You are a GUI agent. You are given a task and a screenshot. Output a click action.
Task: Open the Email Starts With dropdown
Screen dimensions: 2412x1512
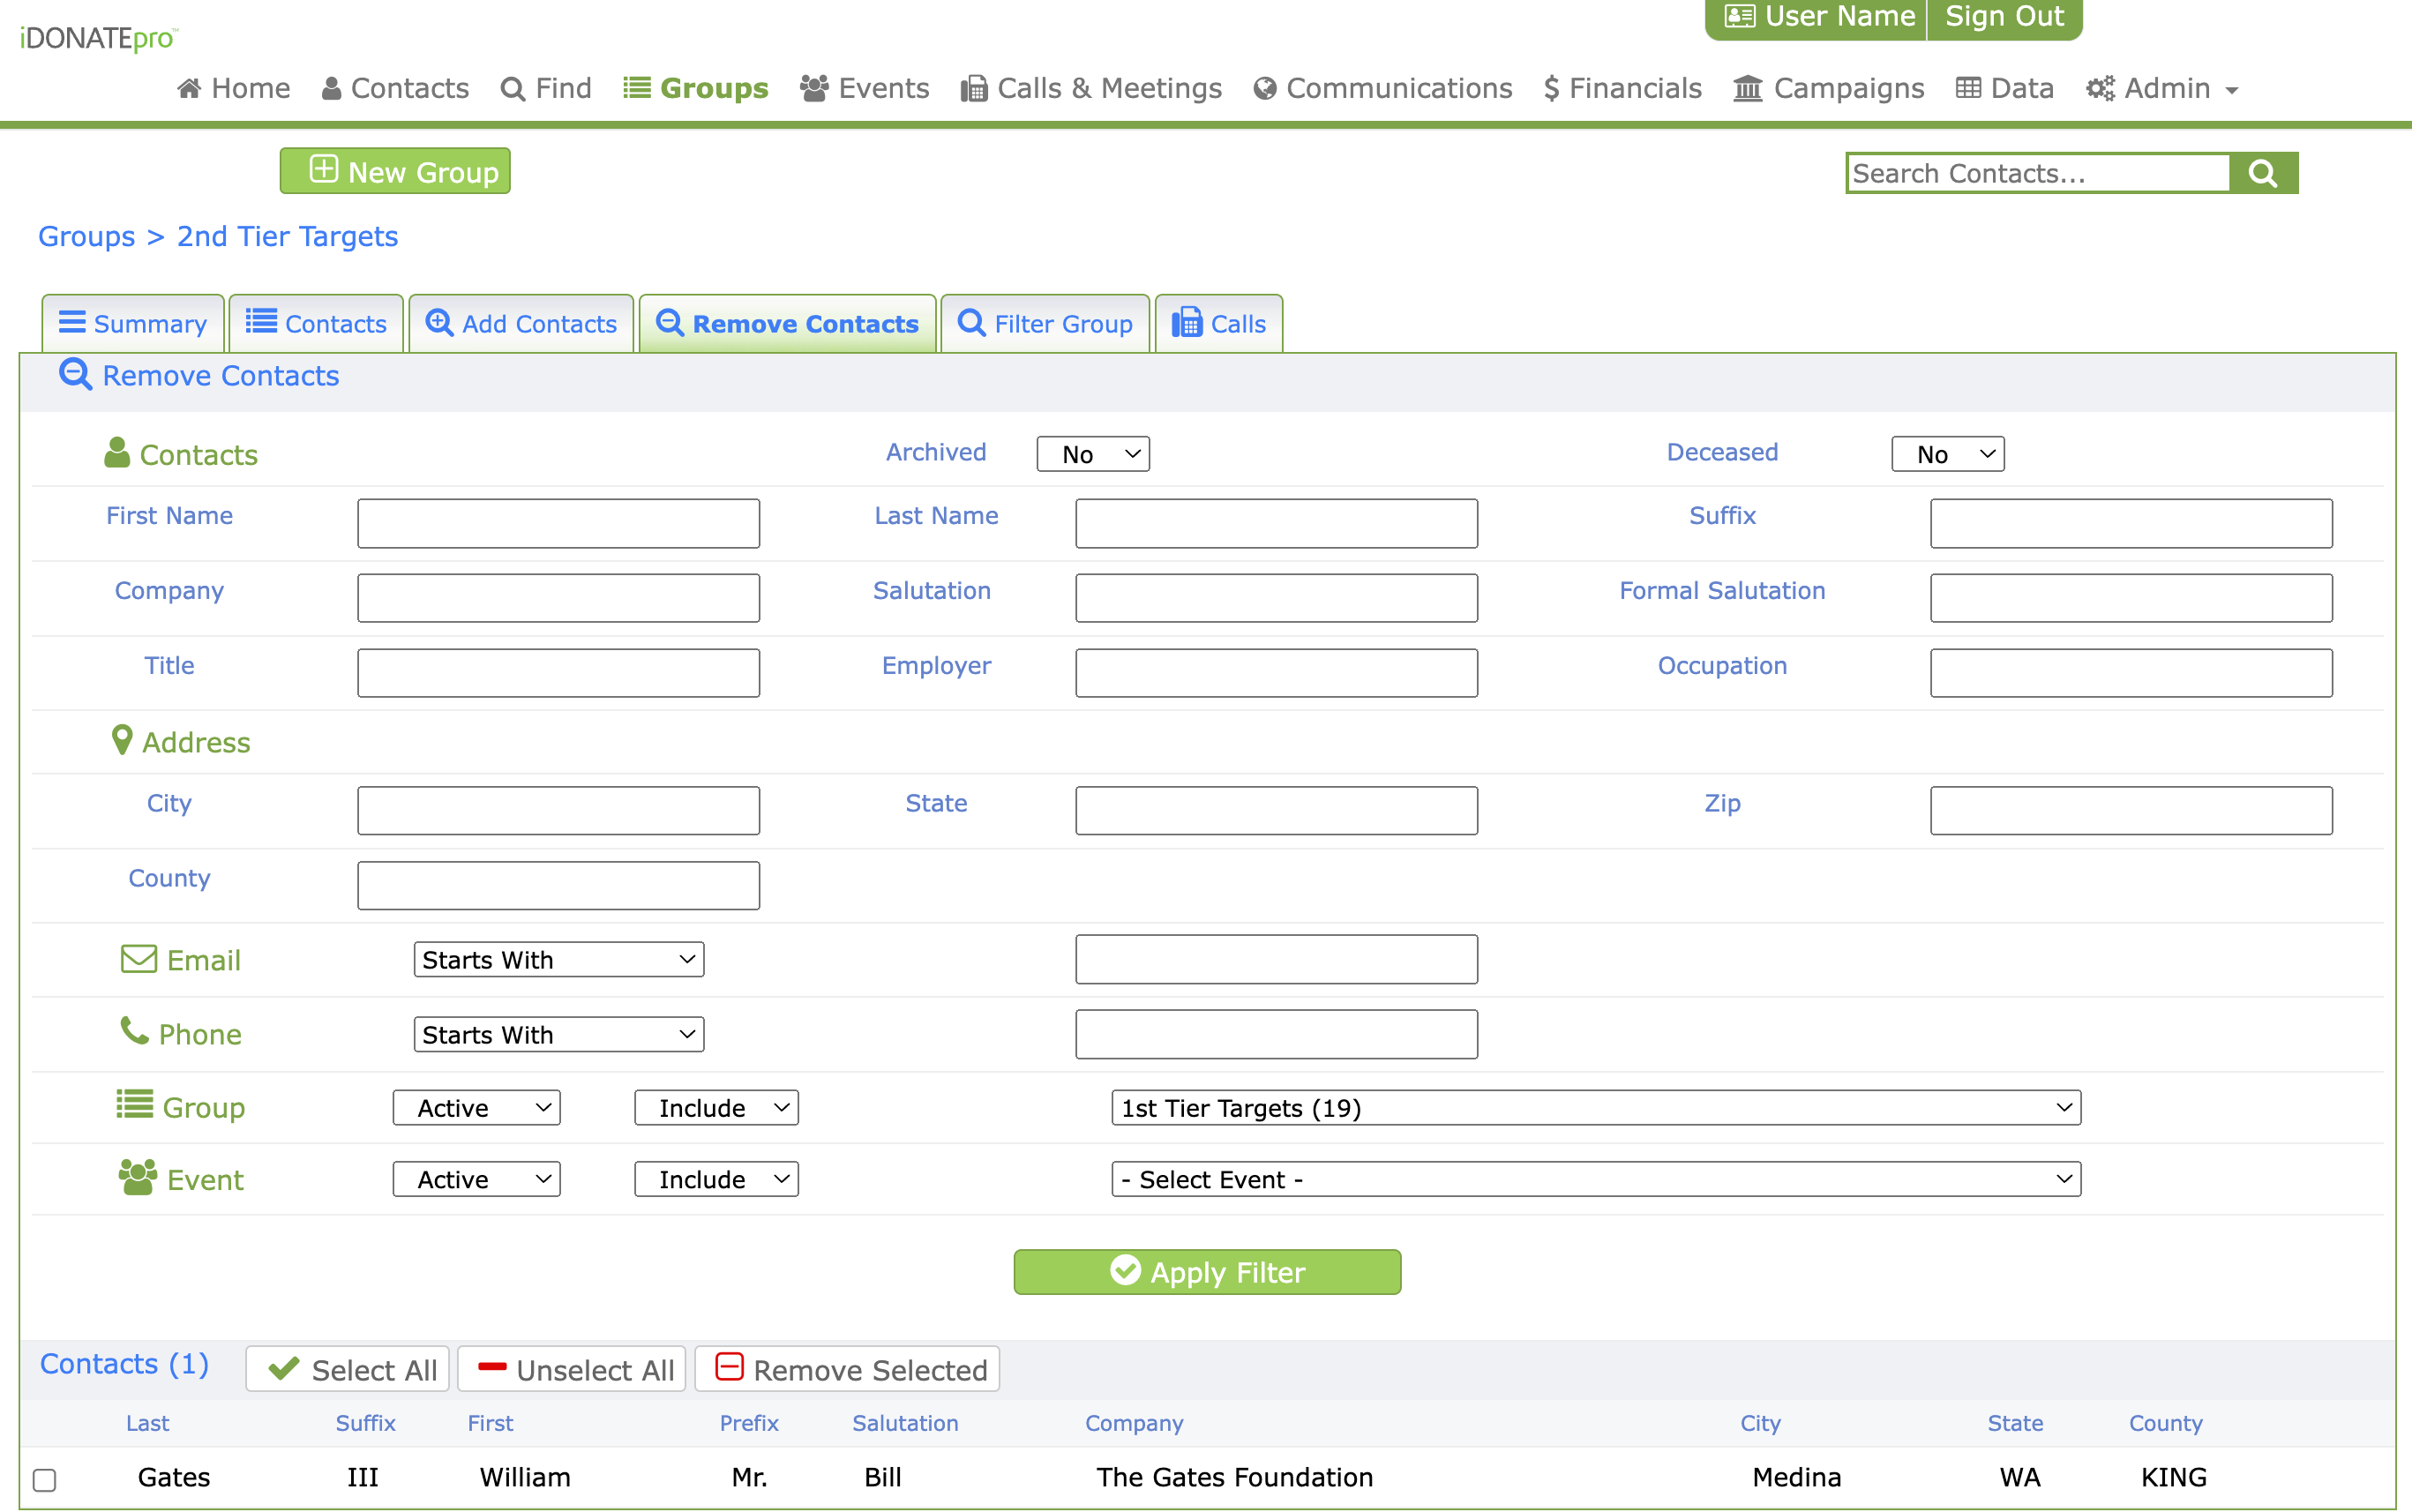(x=559, y=960)
